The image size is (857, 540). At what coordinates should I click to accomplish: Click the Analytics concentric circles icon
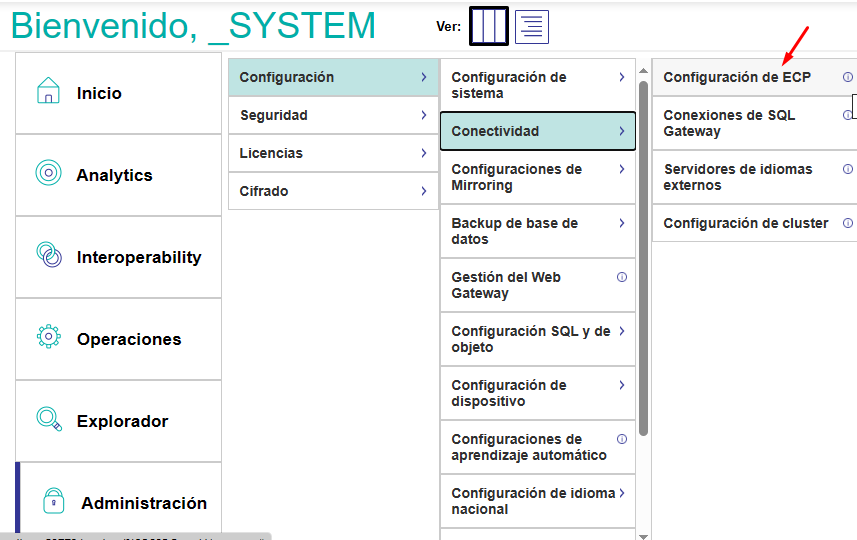pos(48,174)
